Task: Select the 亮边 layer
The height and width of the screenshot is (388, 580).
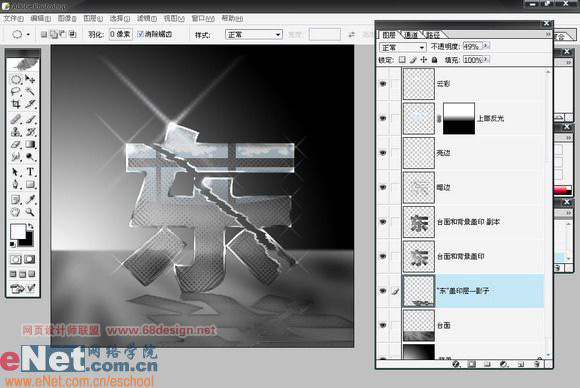Action: point(473,153)
